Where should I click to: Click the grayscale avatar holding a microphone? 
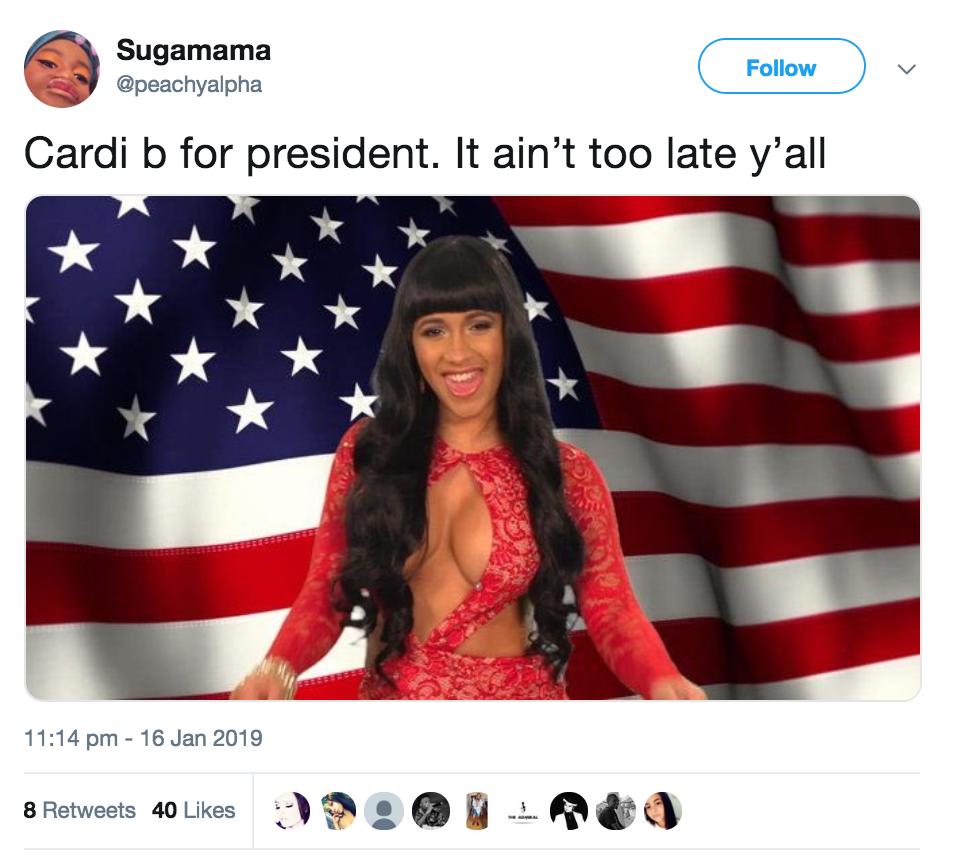coord(430,811)
